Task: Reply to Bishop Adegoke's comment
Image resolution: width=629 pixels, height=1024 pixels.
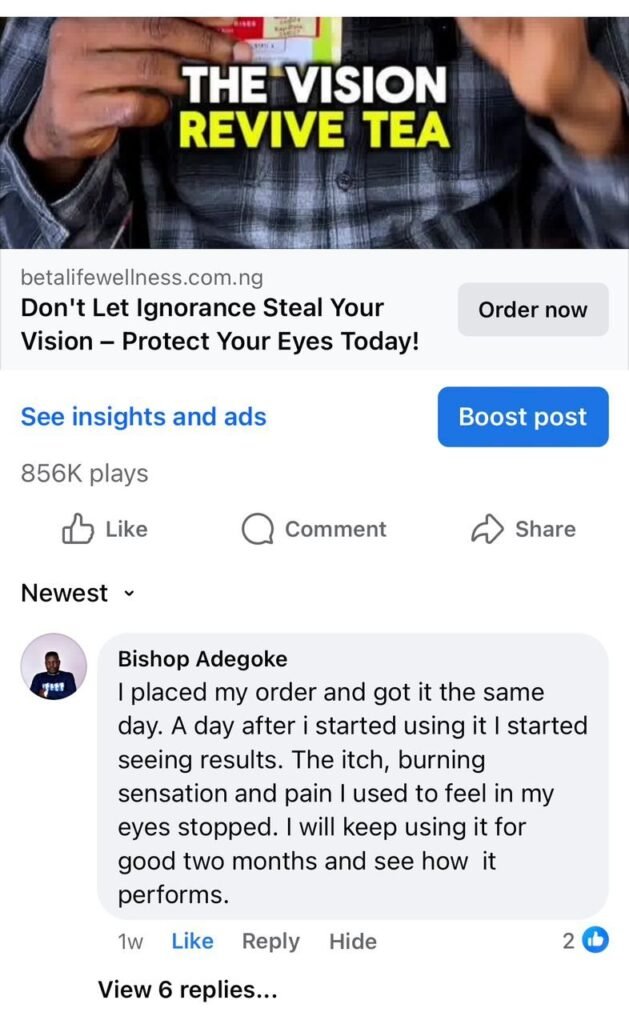Action: tap(271, 941)
